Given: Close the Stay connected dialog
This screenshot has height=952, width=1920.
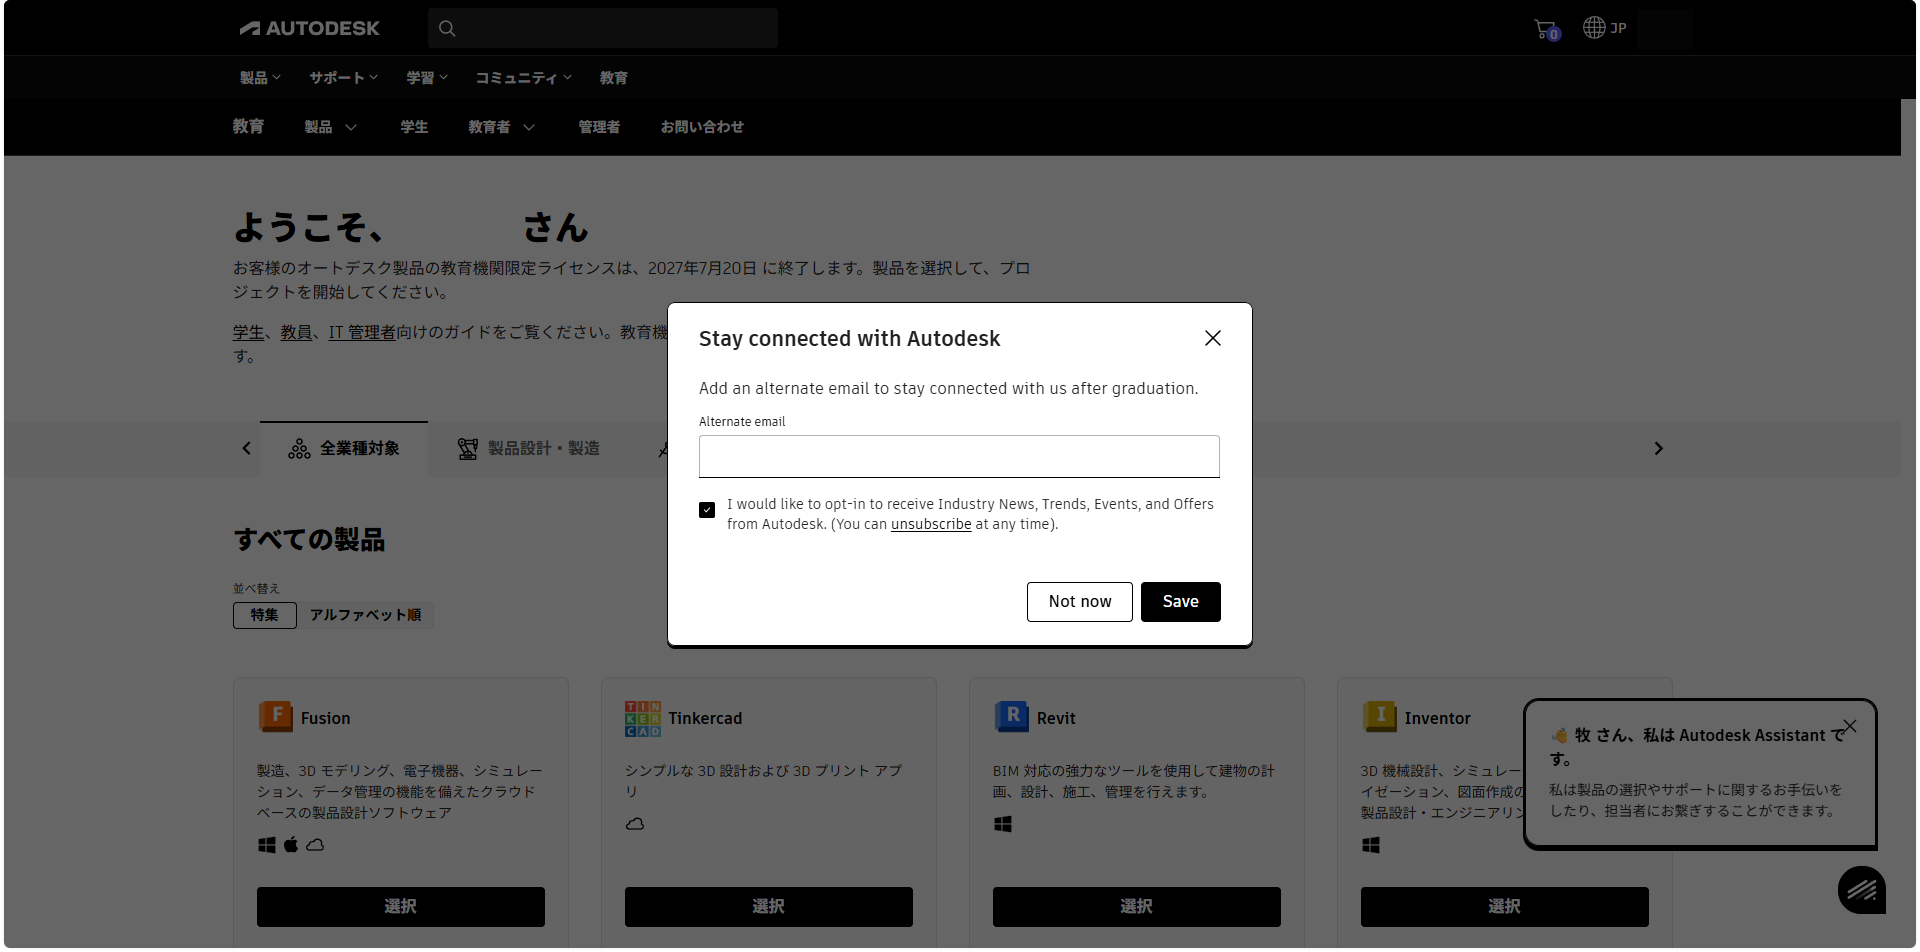Looking at the screenshot, I should (1212, 338).
